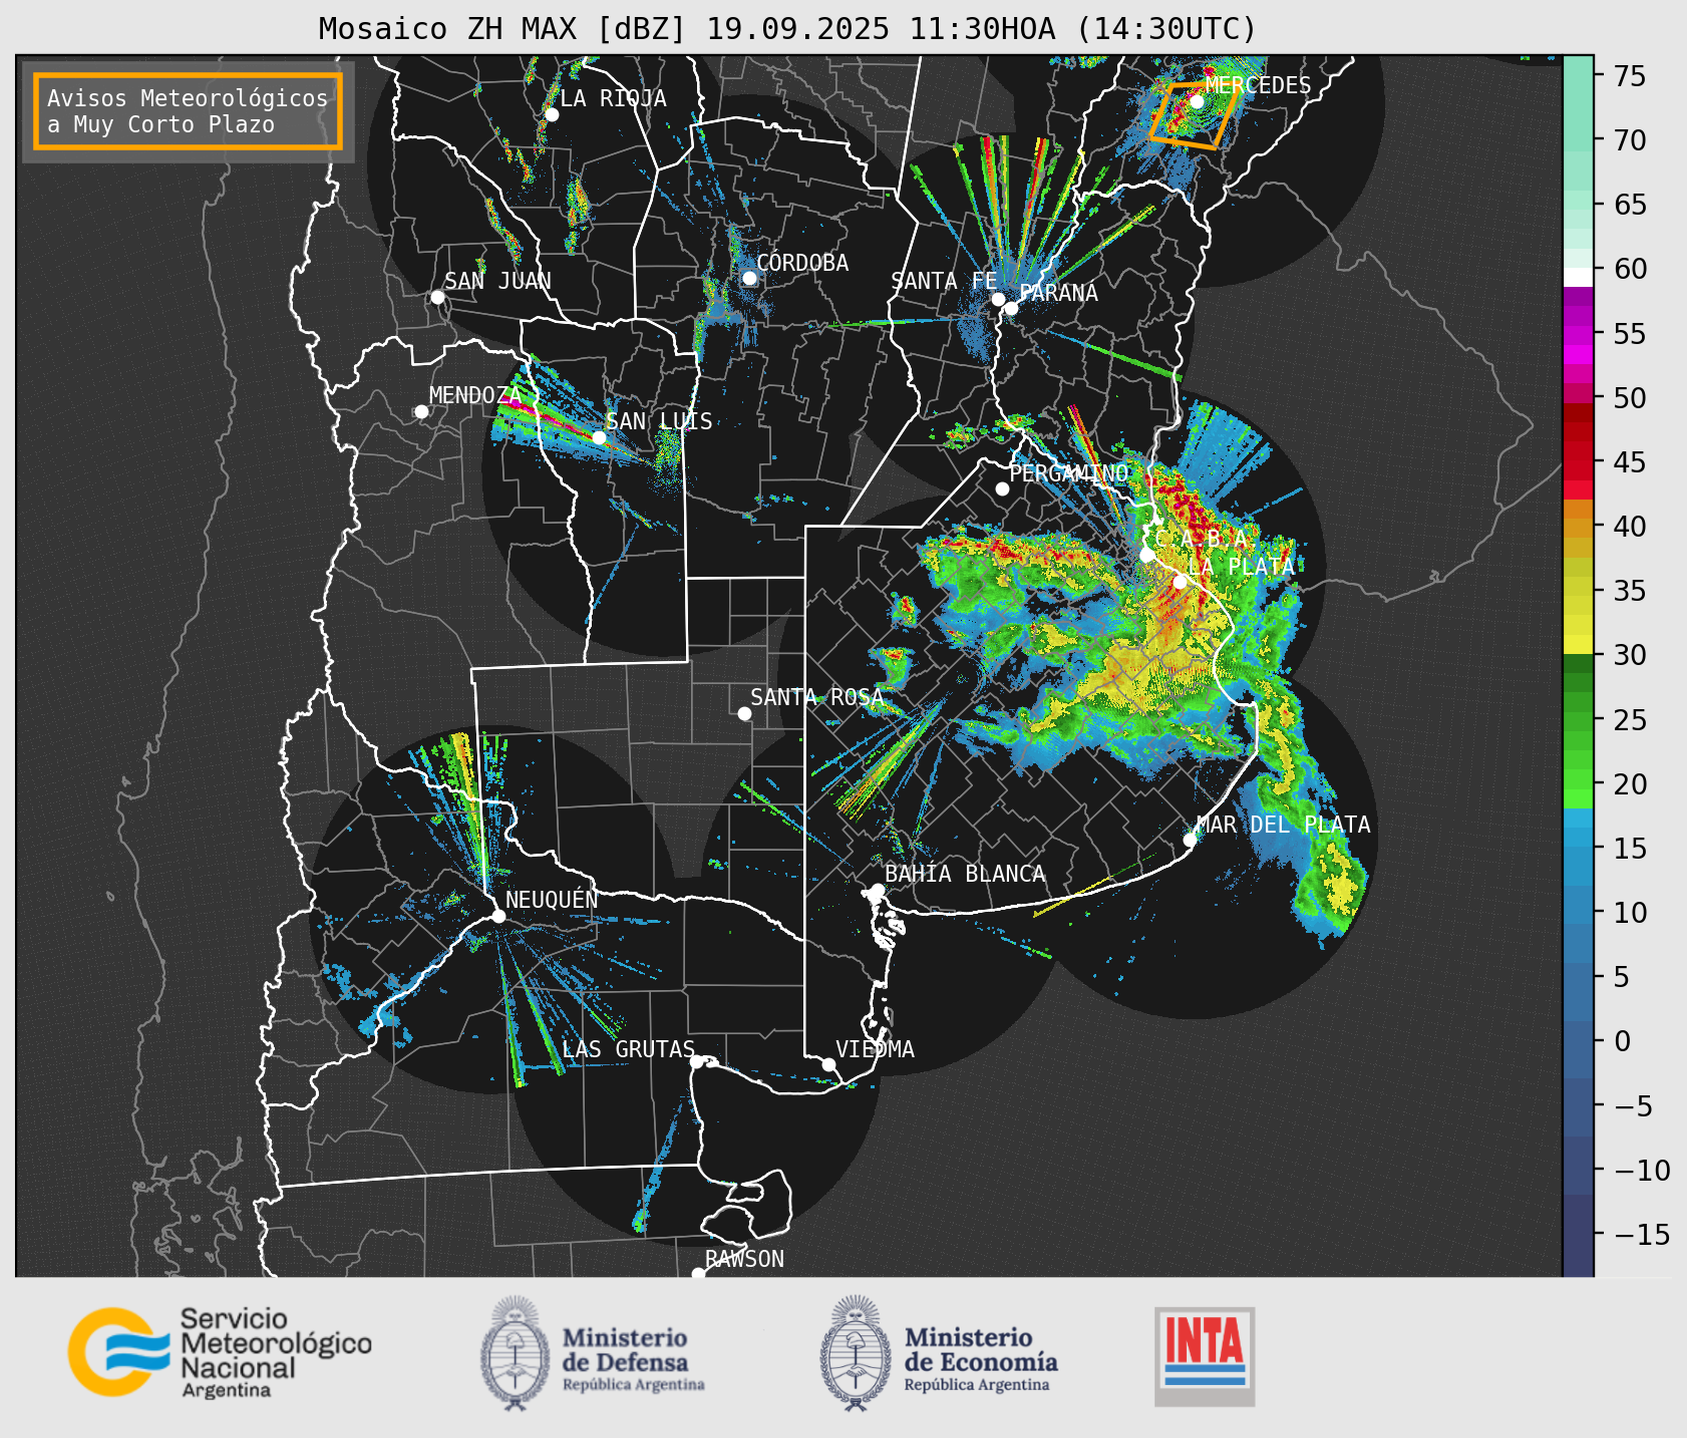Screen dimensions: 1687x1438
Task: Click the Bahía Blanca city marker
Action: click(877, 890)
